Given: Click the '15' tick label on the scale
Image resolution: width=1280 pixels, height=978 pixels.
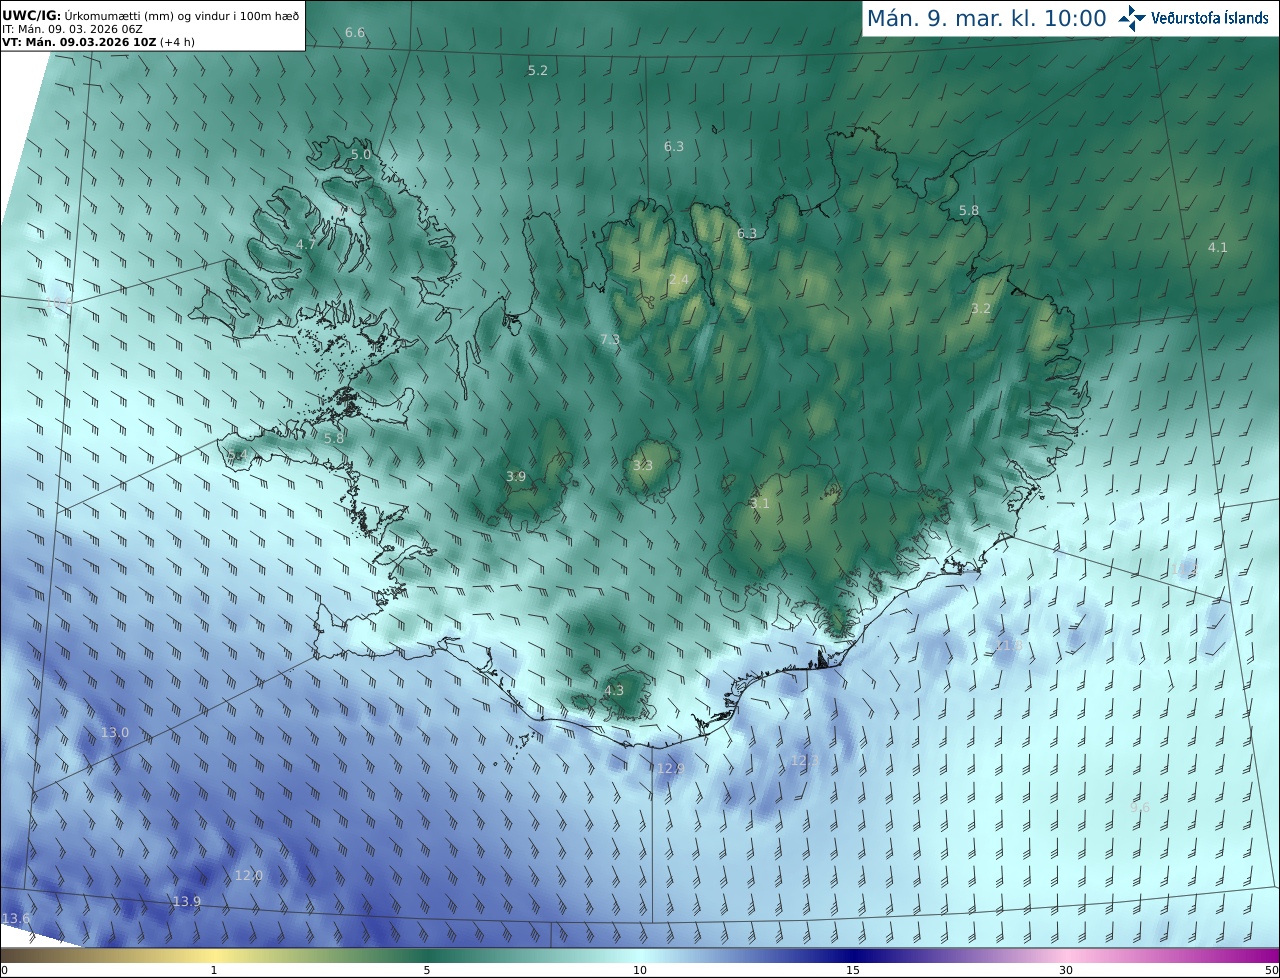Looking at the screenshot, I should [x=853, y=970].
